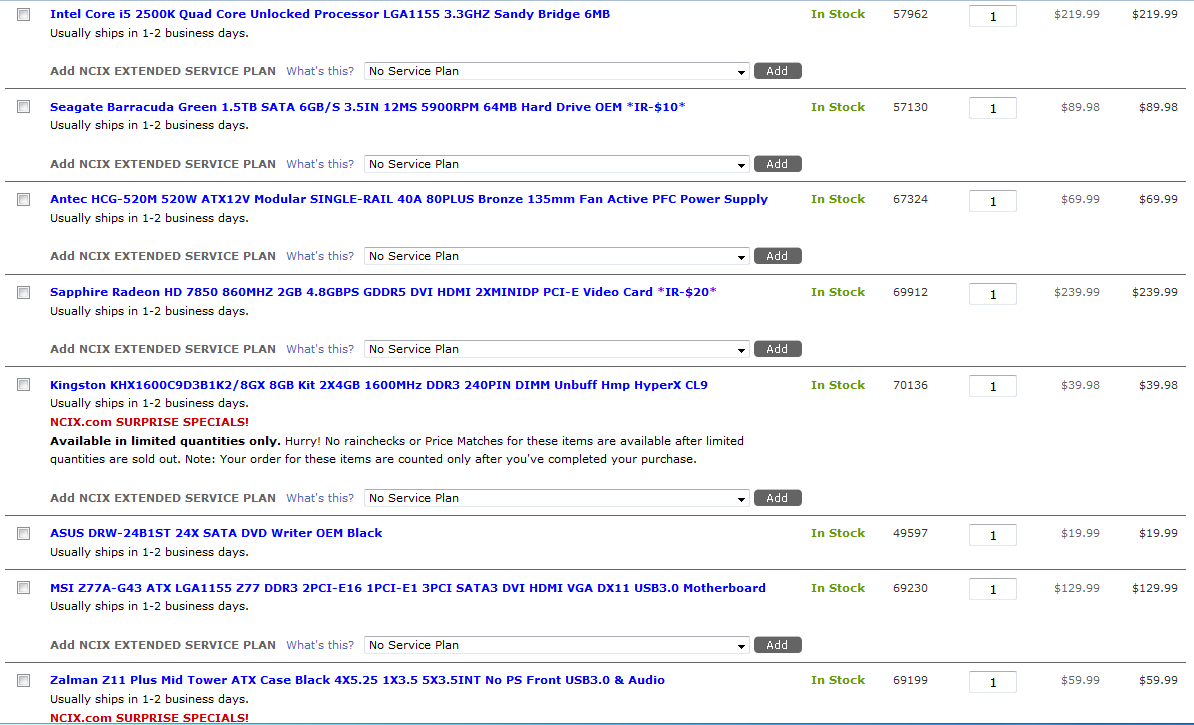Open service plan dropdown for Intel Core i5
Image resolution: width=1194 pixels, height=725 pixels.
tap(556, 71)
